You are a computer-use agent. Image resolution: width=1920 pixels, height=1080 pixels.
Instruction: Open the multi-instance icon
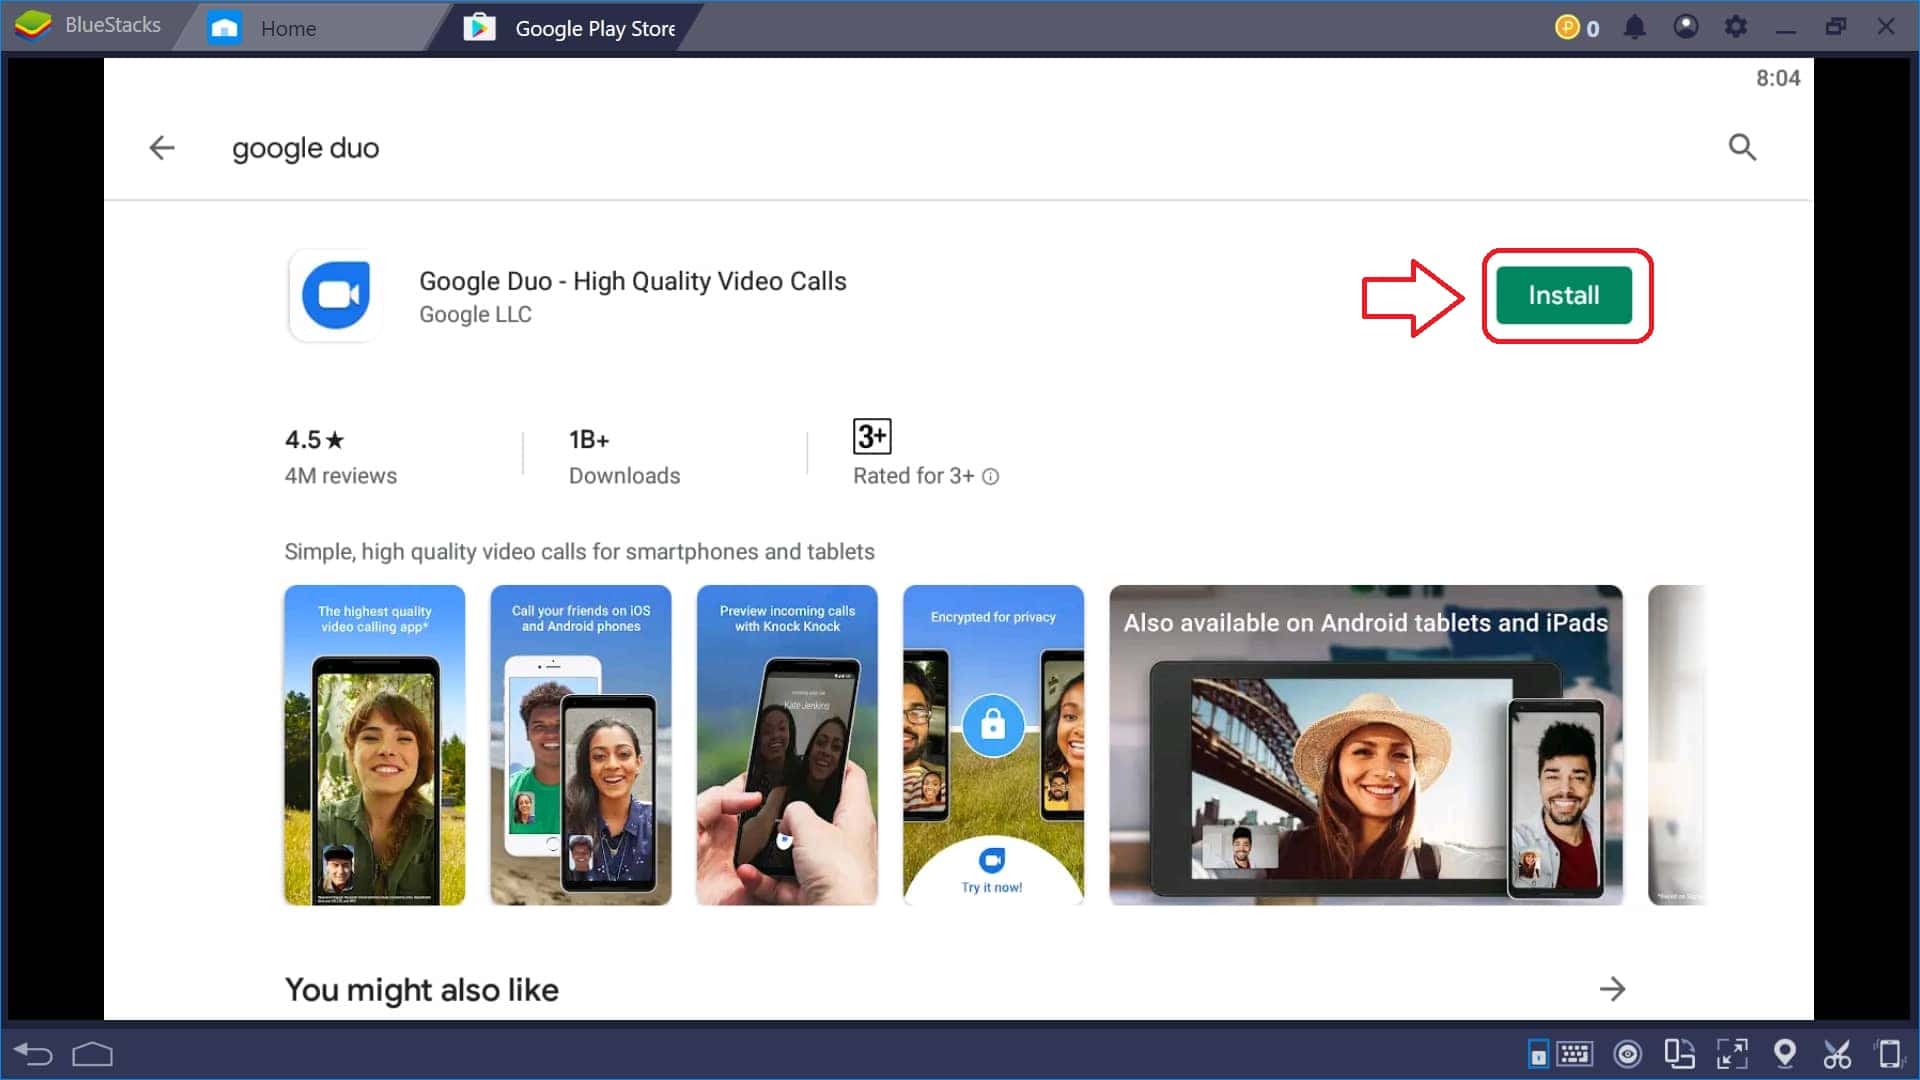coord(1679,1054)
